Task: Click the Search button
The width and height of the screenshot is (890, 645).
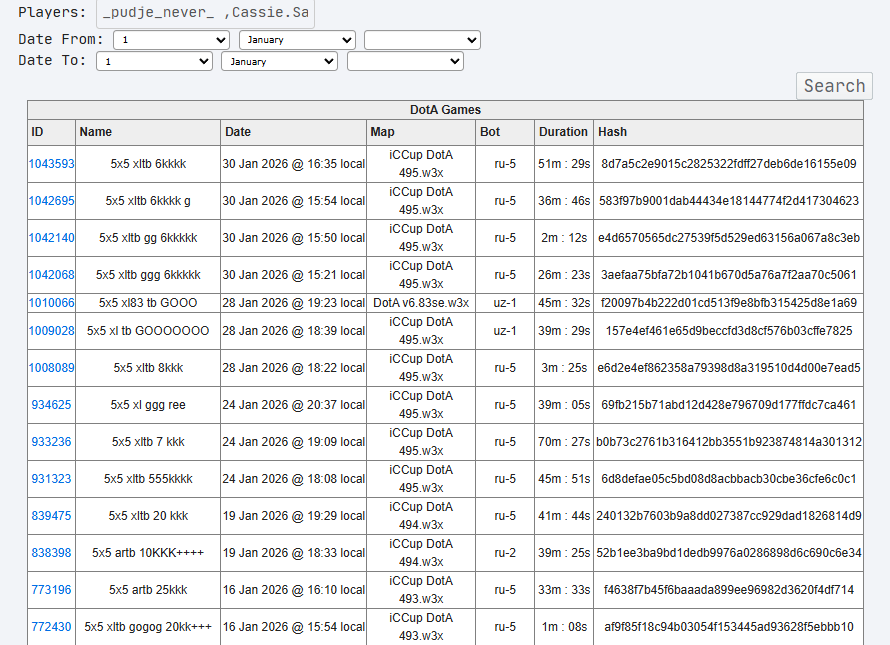Action: (834, 86)
